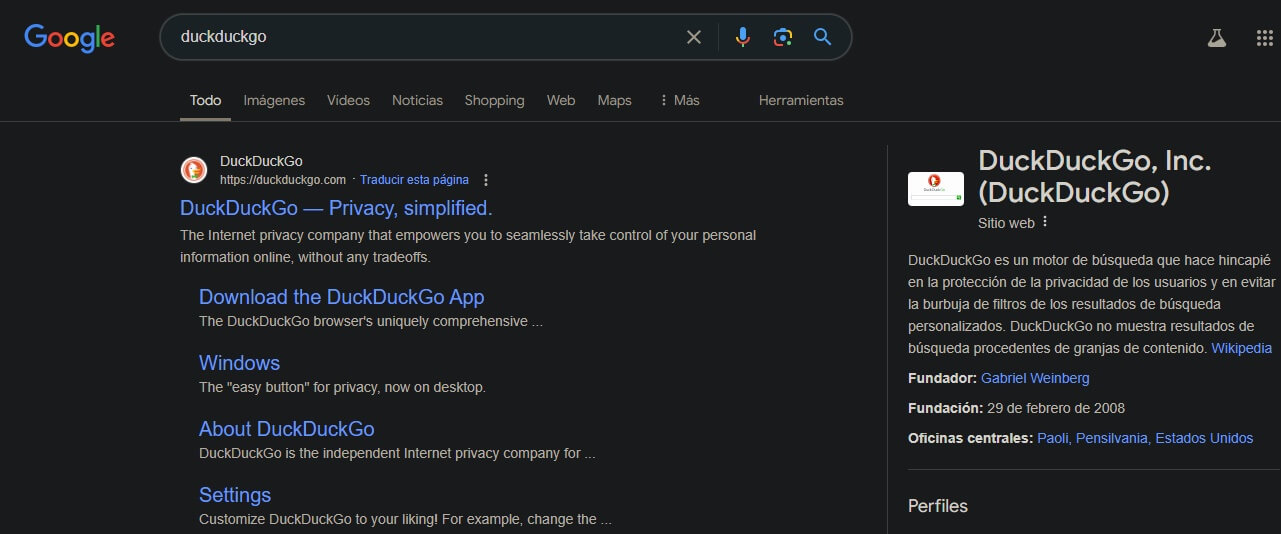
Task: Click 'The Internet privacy company' description text
Action: point(468,246)
